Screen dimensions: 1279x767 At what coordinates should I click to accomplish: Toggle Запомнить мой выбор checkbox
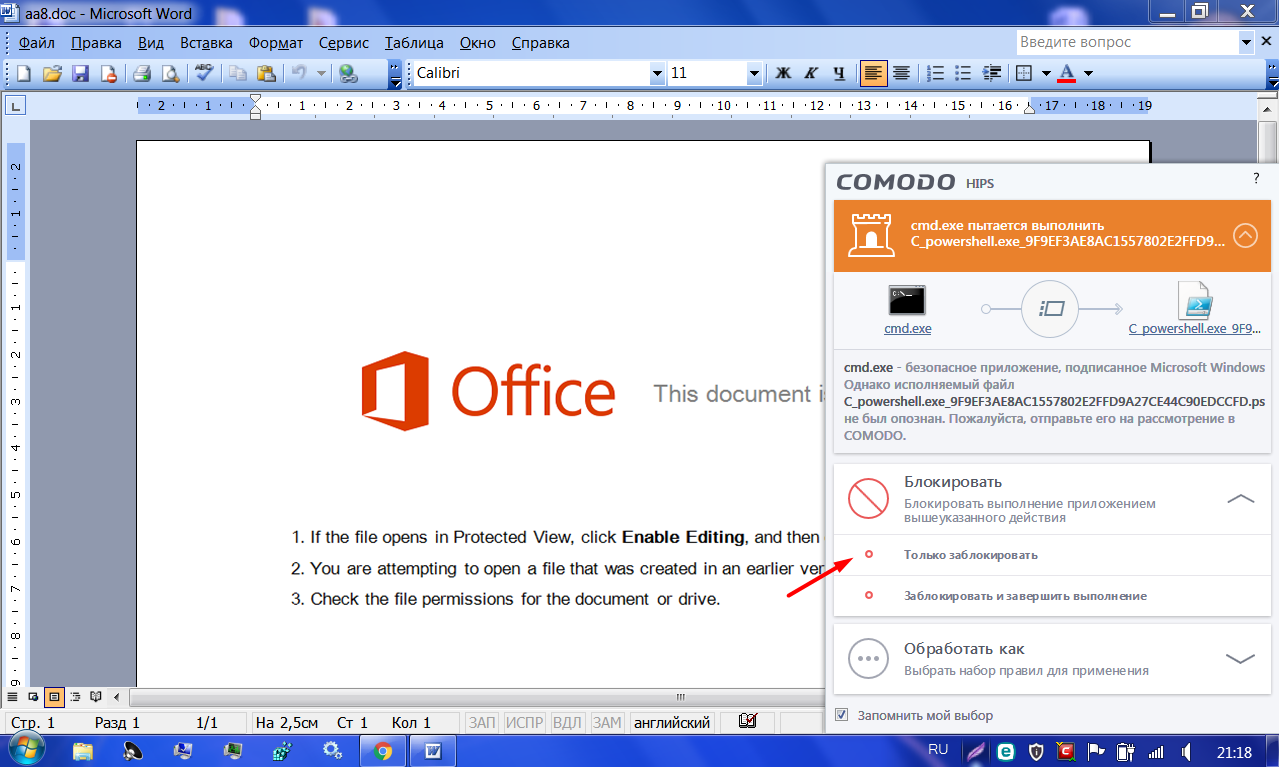842,715
